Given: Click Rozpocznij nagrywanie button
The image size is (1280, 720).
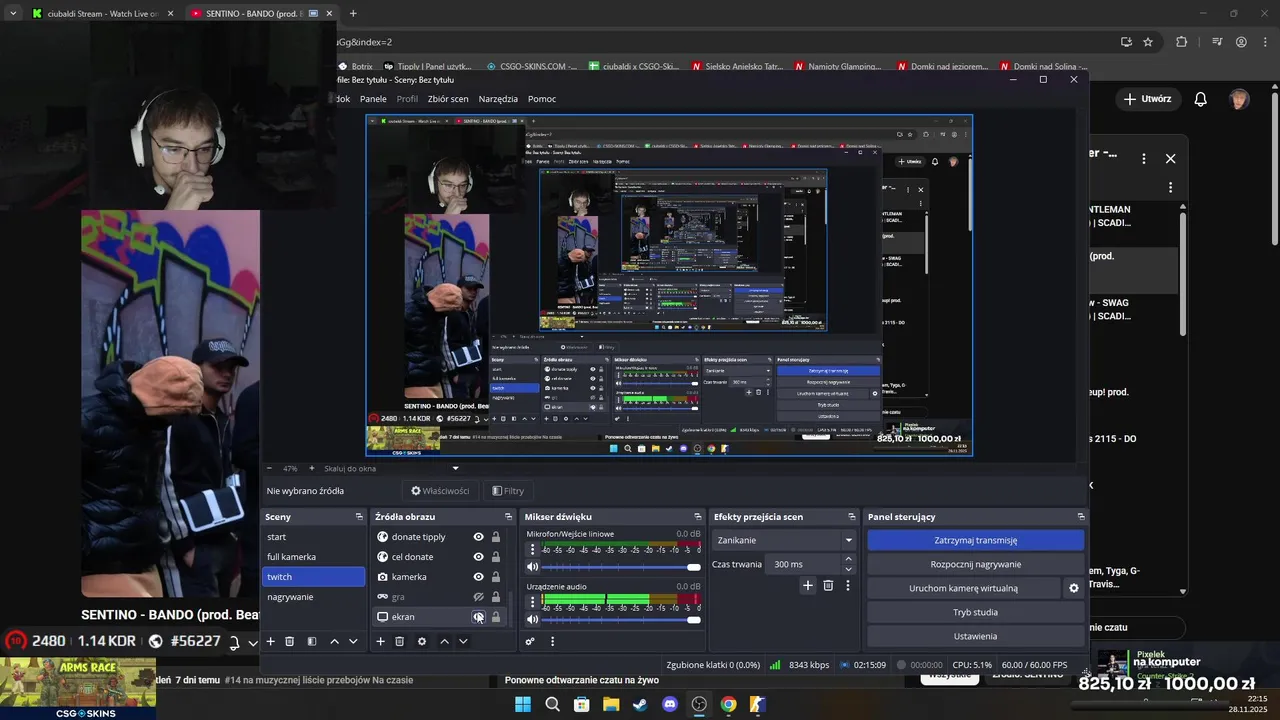Looking at the screenshot, I should coord(976,564).
